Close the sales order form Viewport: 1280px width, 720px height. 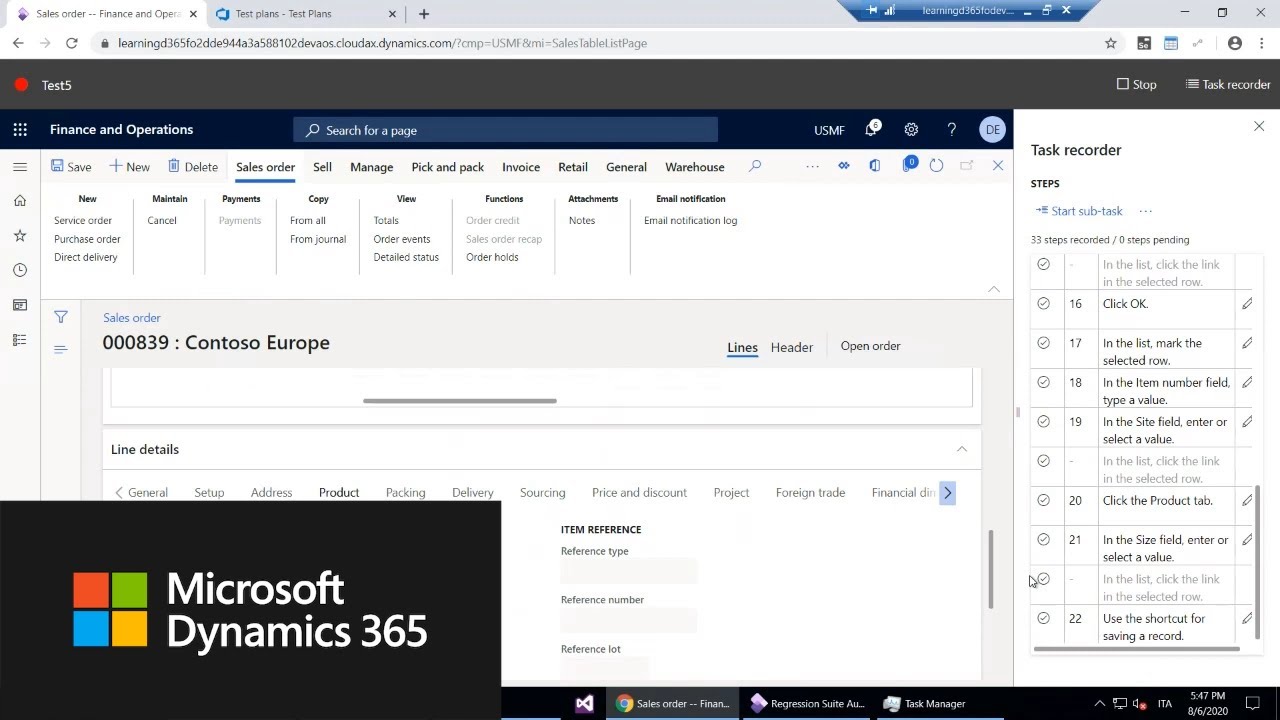click(x=998, y=166)
